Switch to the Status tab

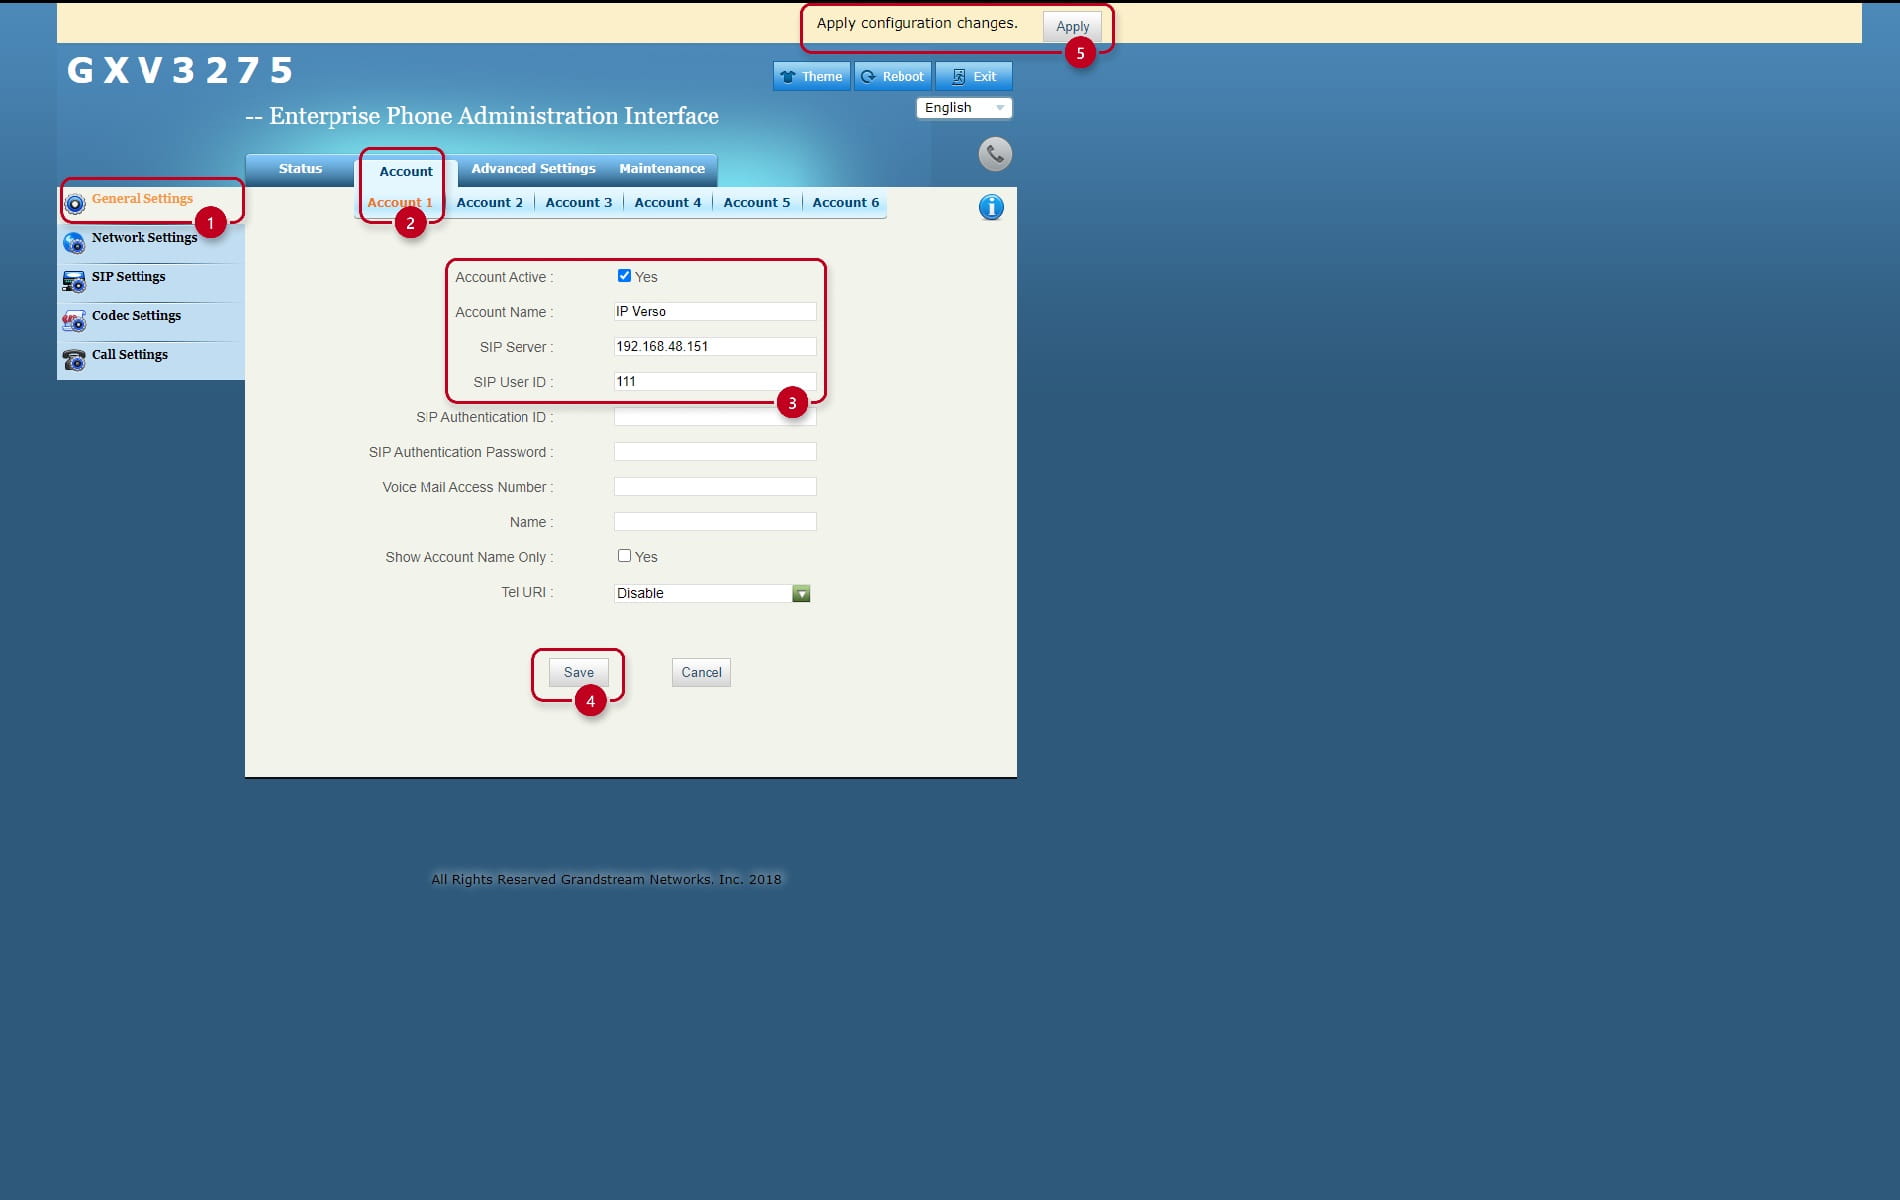click(x=300, y=169)
